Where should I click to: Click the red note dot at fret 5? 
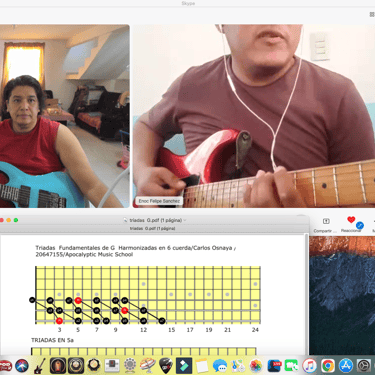[x=78, y=300]
